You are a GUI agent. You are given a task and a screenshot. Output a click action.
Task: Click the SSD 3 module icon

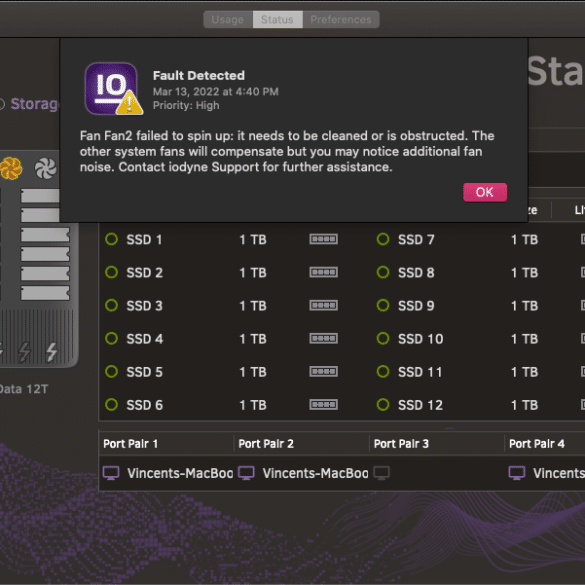pos(323,306)
